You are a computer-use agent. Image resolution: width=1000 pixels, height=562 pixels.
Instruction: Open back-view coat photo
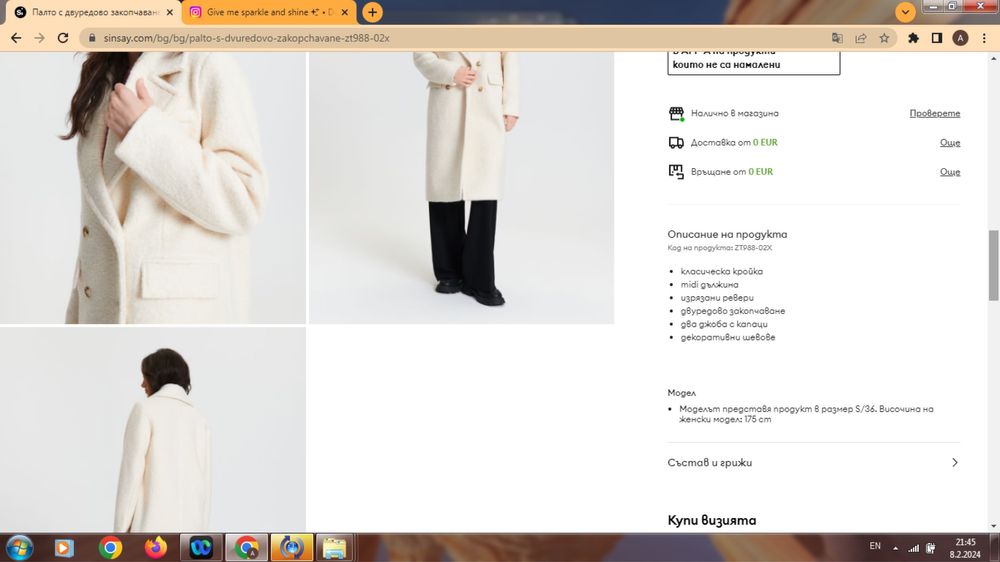pyautogui.click(x=153, y=430)
